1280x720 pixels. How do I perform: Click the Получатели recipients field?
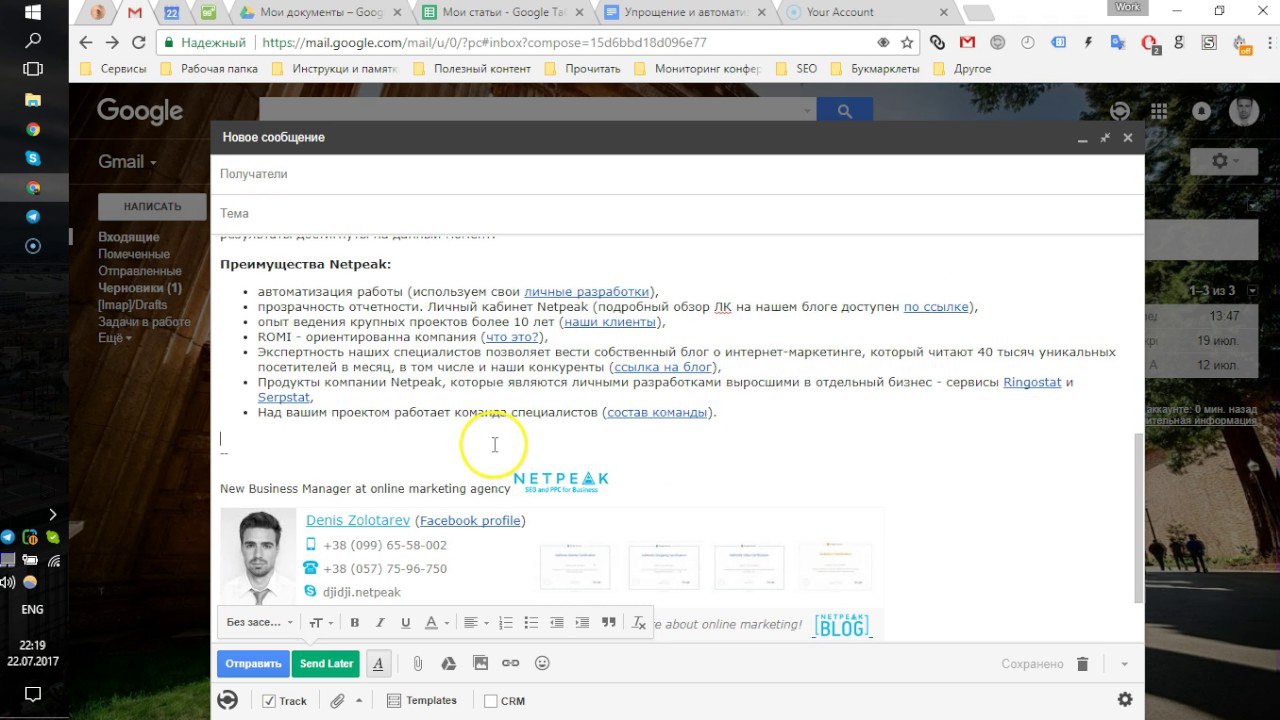click(677, 174)
